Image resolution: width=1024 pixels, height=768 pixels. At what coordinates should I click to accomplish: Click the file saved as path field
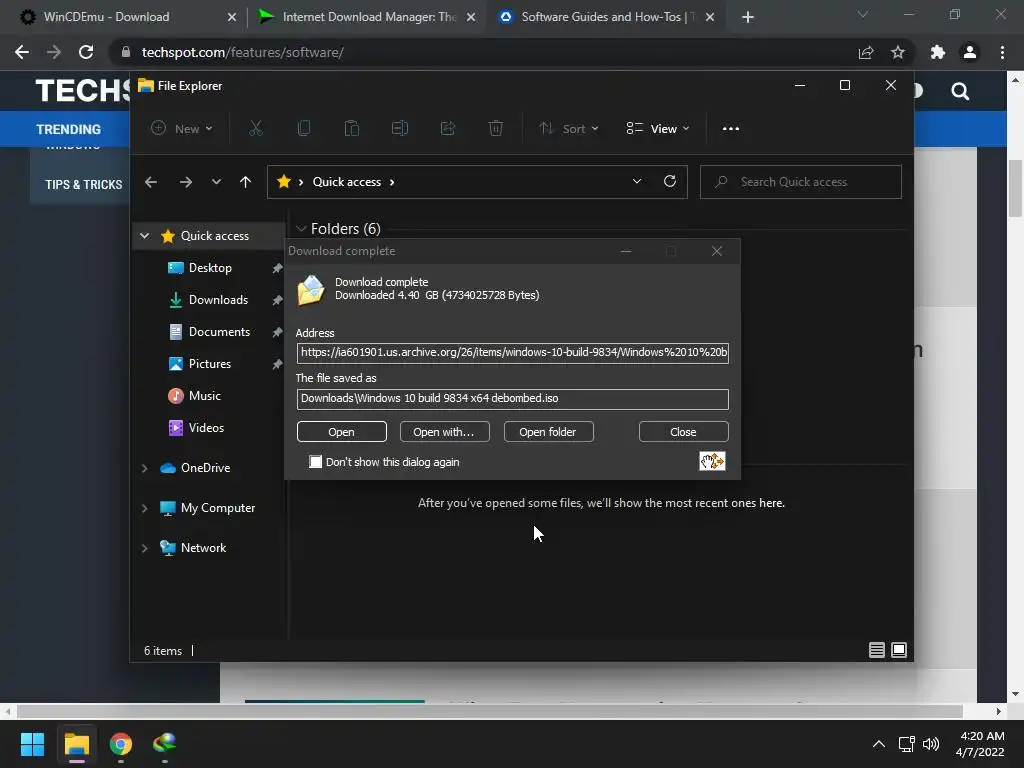(x=513, y=398)
